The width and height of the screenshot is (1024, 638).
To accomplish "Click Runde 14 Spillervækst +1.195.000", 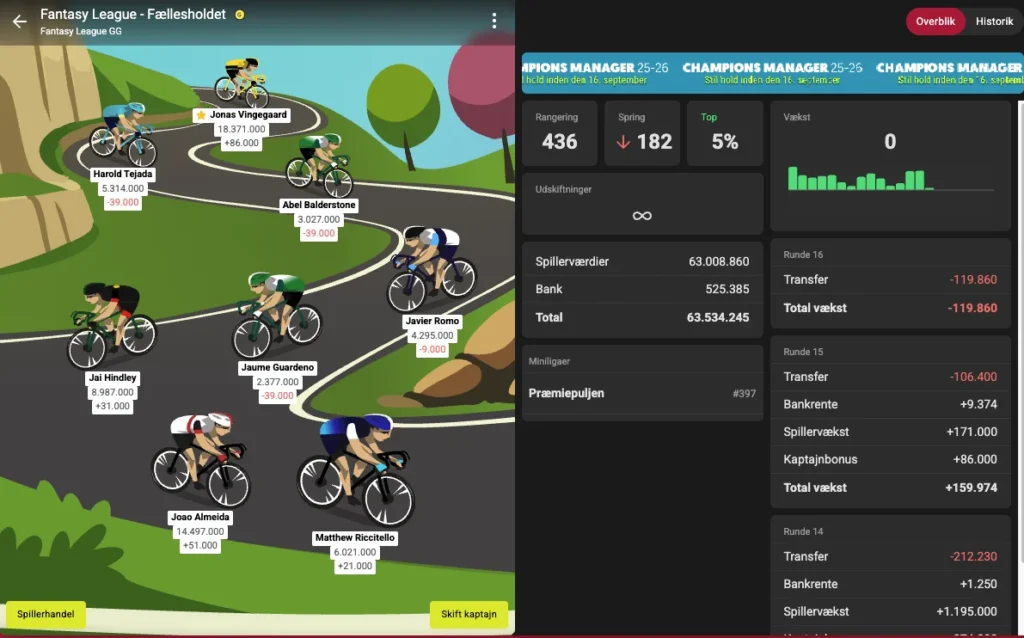I will tap(890, 611).
